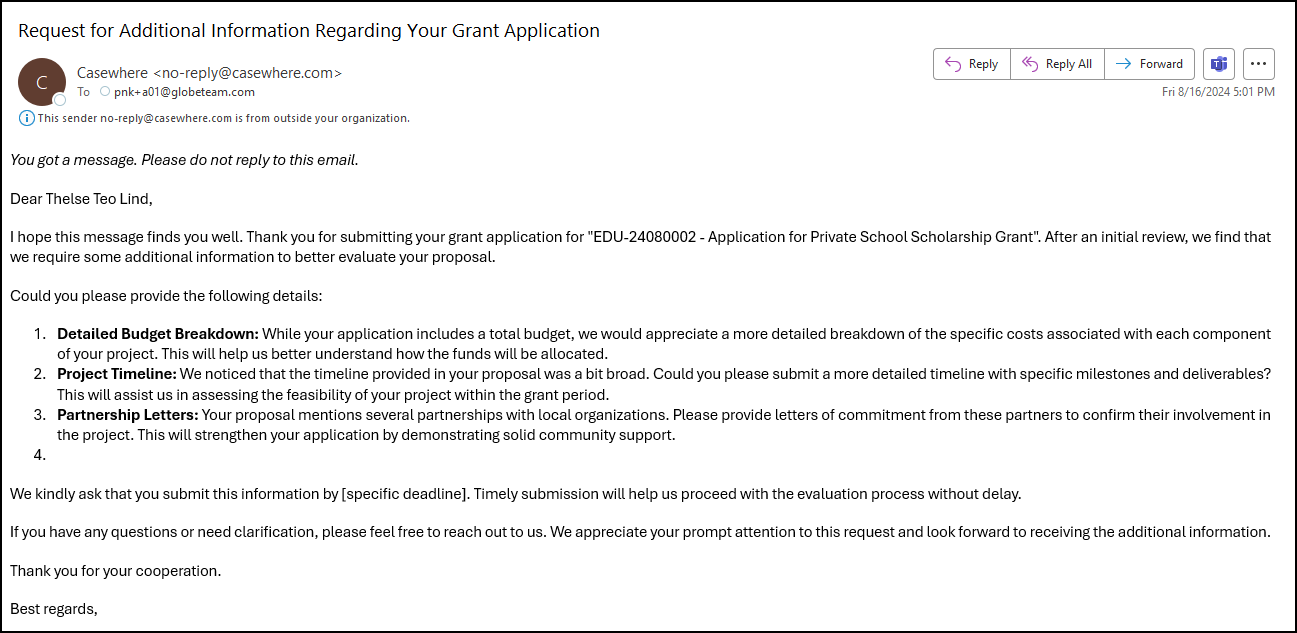Screen dimensions: 1297x633
Task: Forward this email message
Action: pos(1149,64)
